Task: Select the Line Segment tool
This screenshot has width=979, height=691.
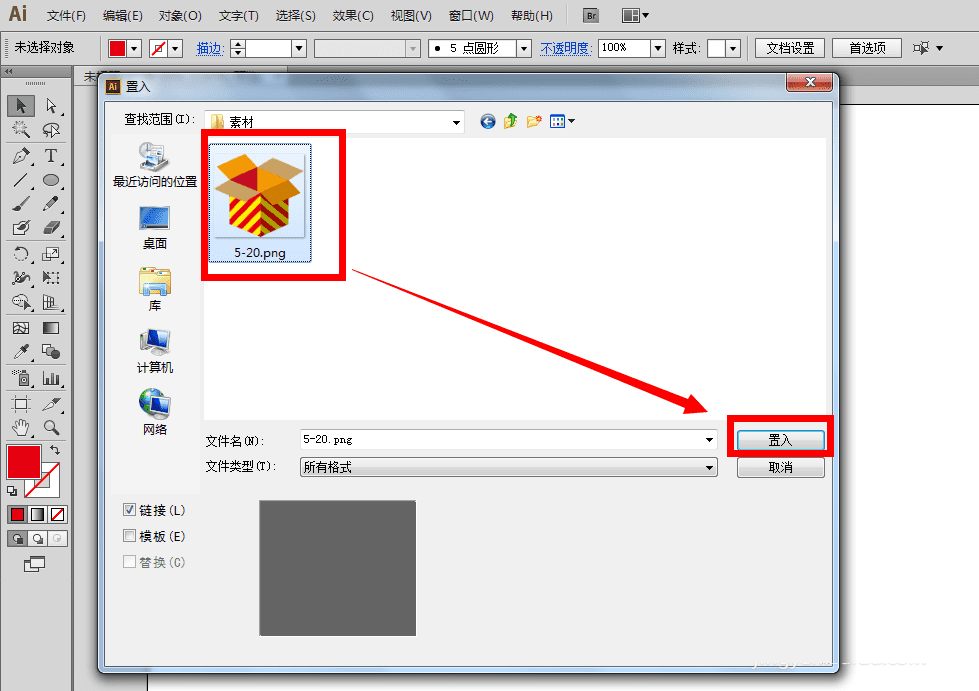Action: click(x=21, y=180)
